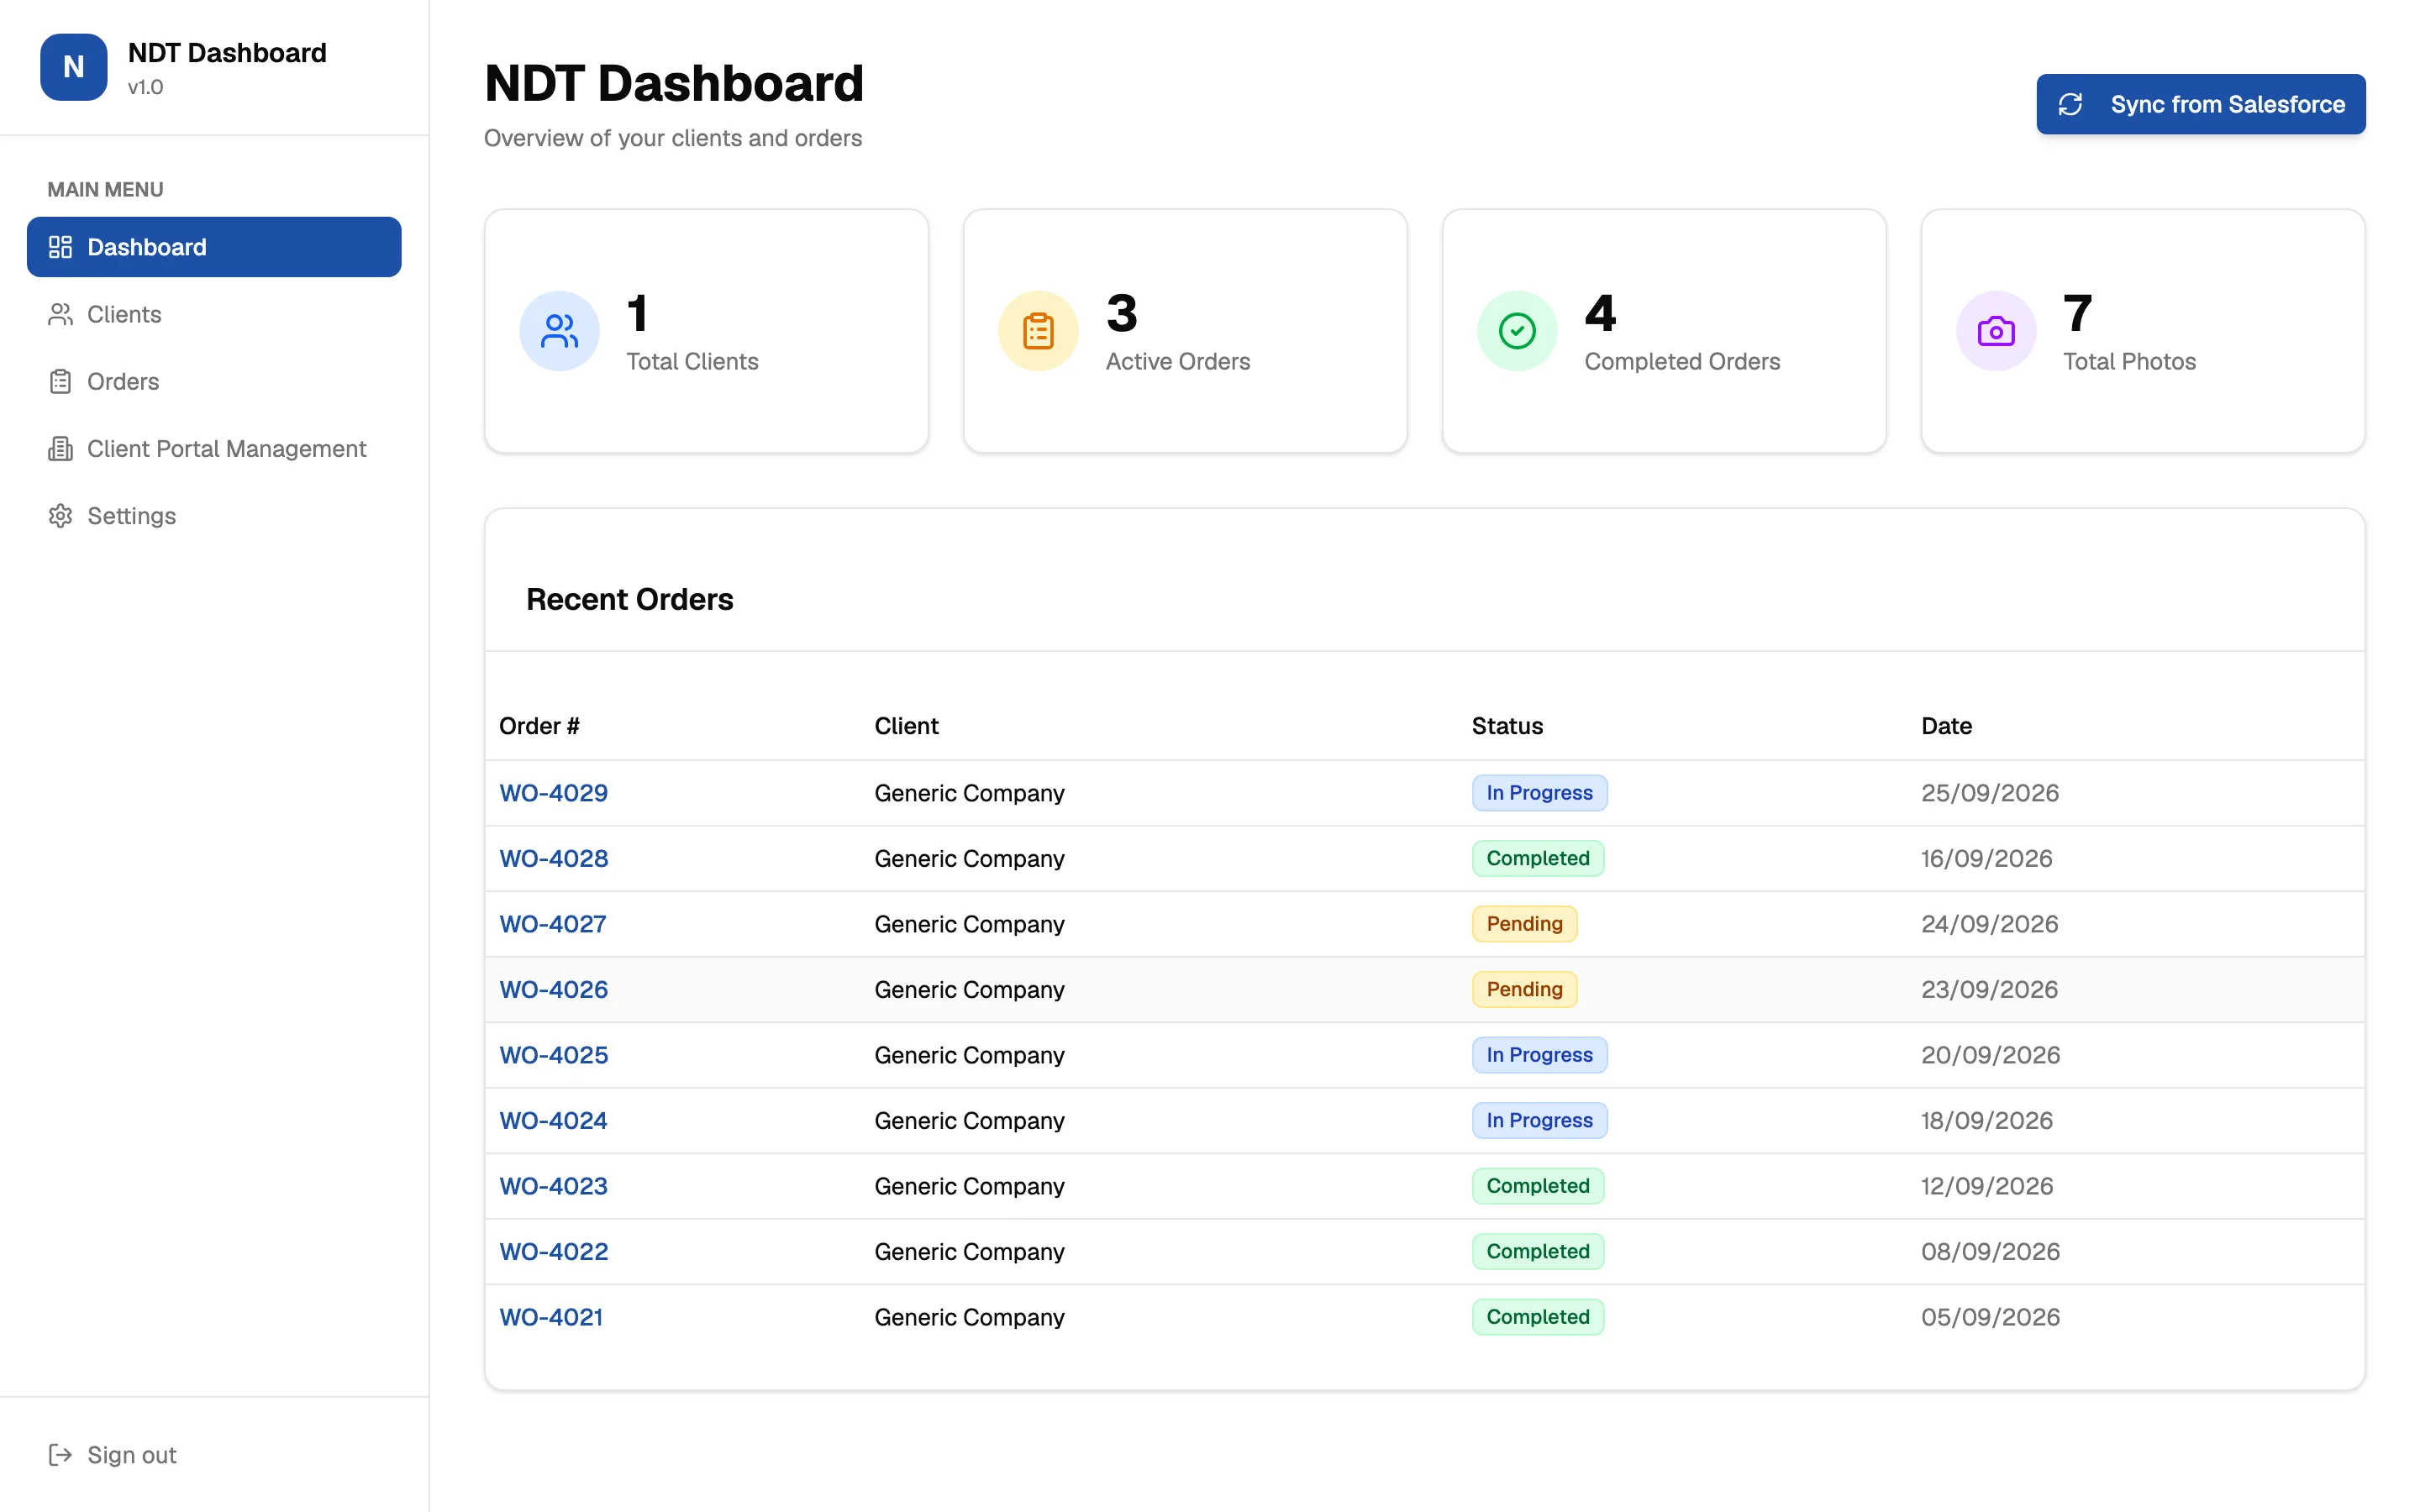Click Pending badge for WO-4026

click(x=1524, y=989)
